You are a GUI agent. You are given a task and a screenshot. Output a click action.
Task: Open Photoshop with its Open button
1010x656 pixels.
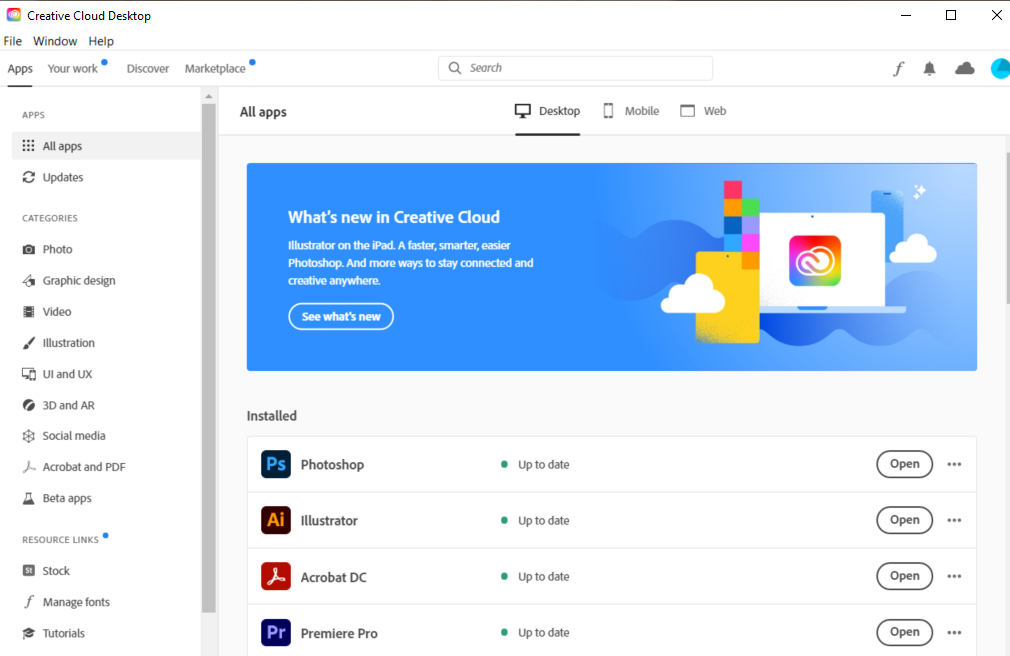(x=904, y=464)
